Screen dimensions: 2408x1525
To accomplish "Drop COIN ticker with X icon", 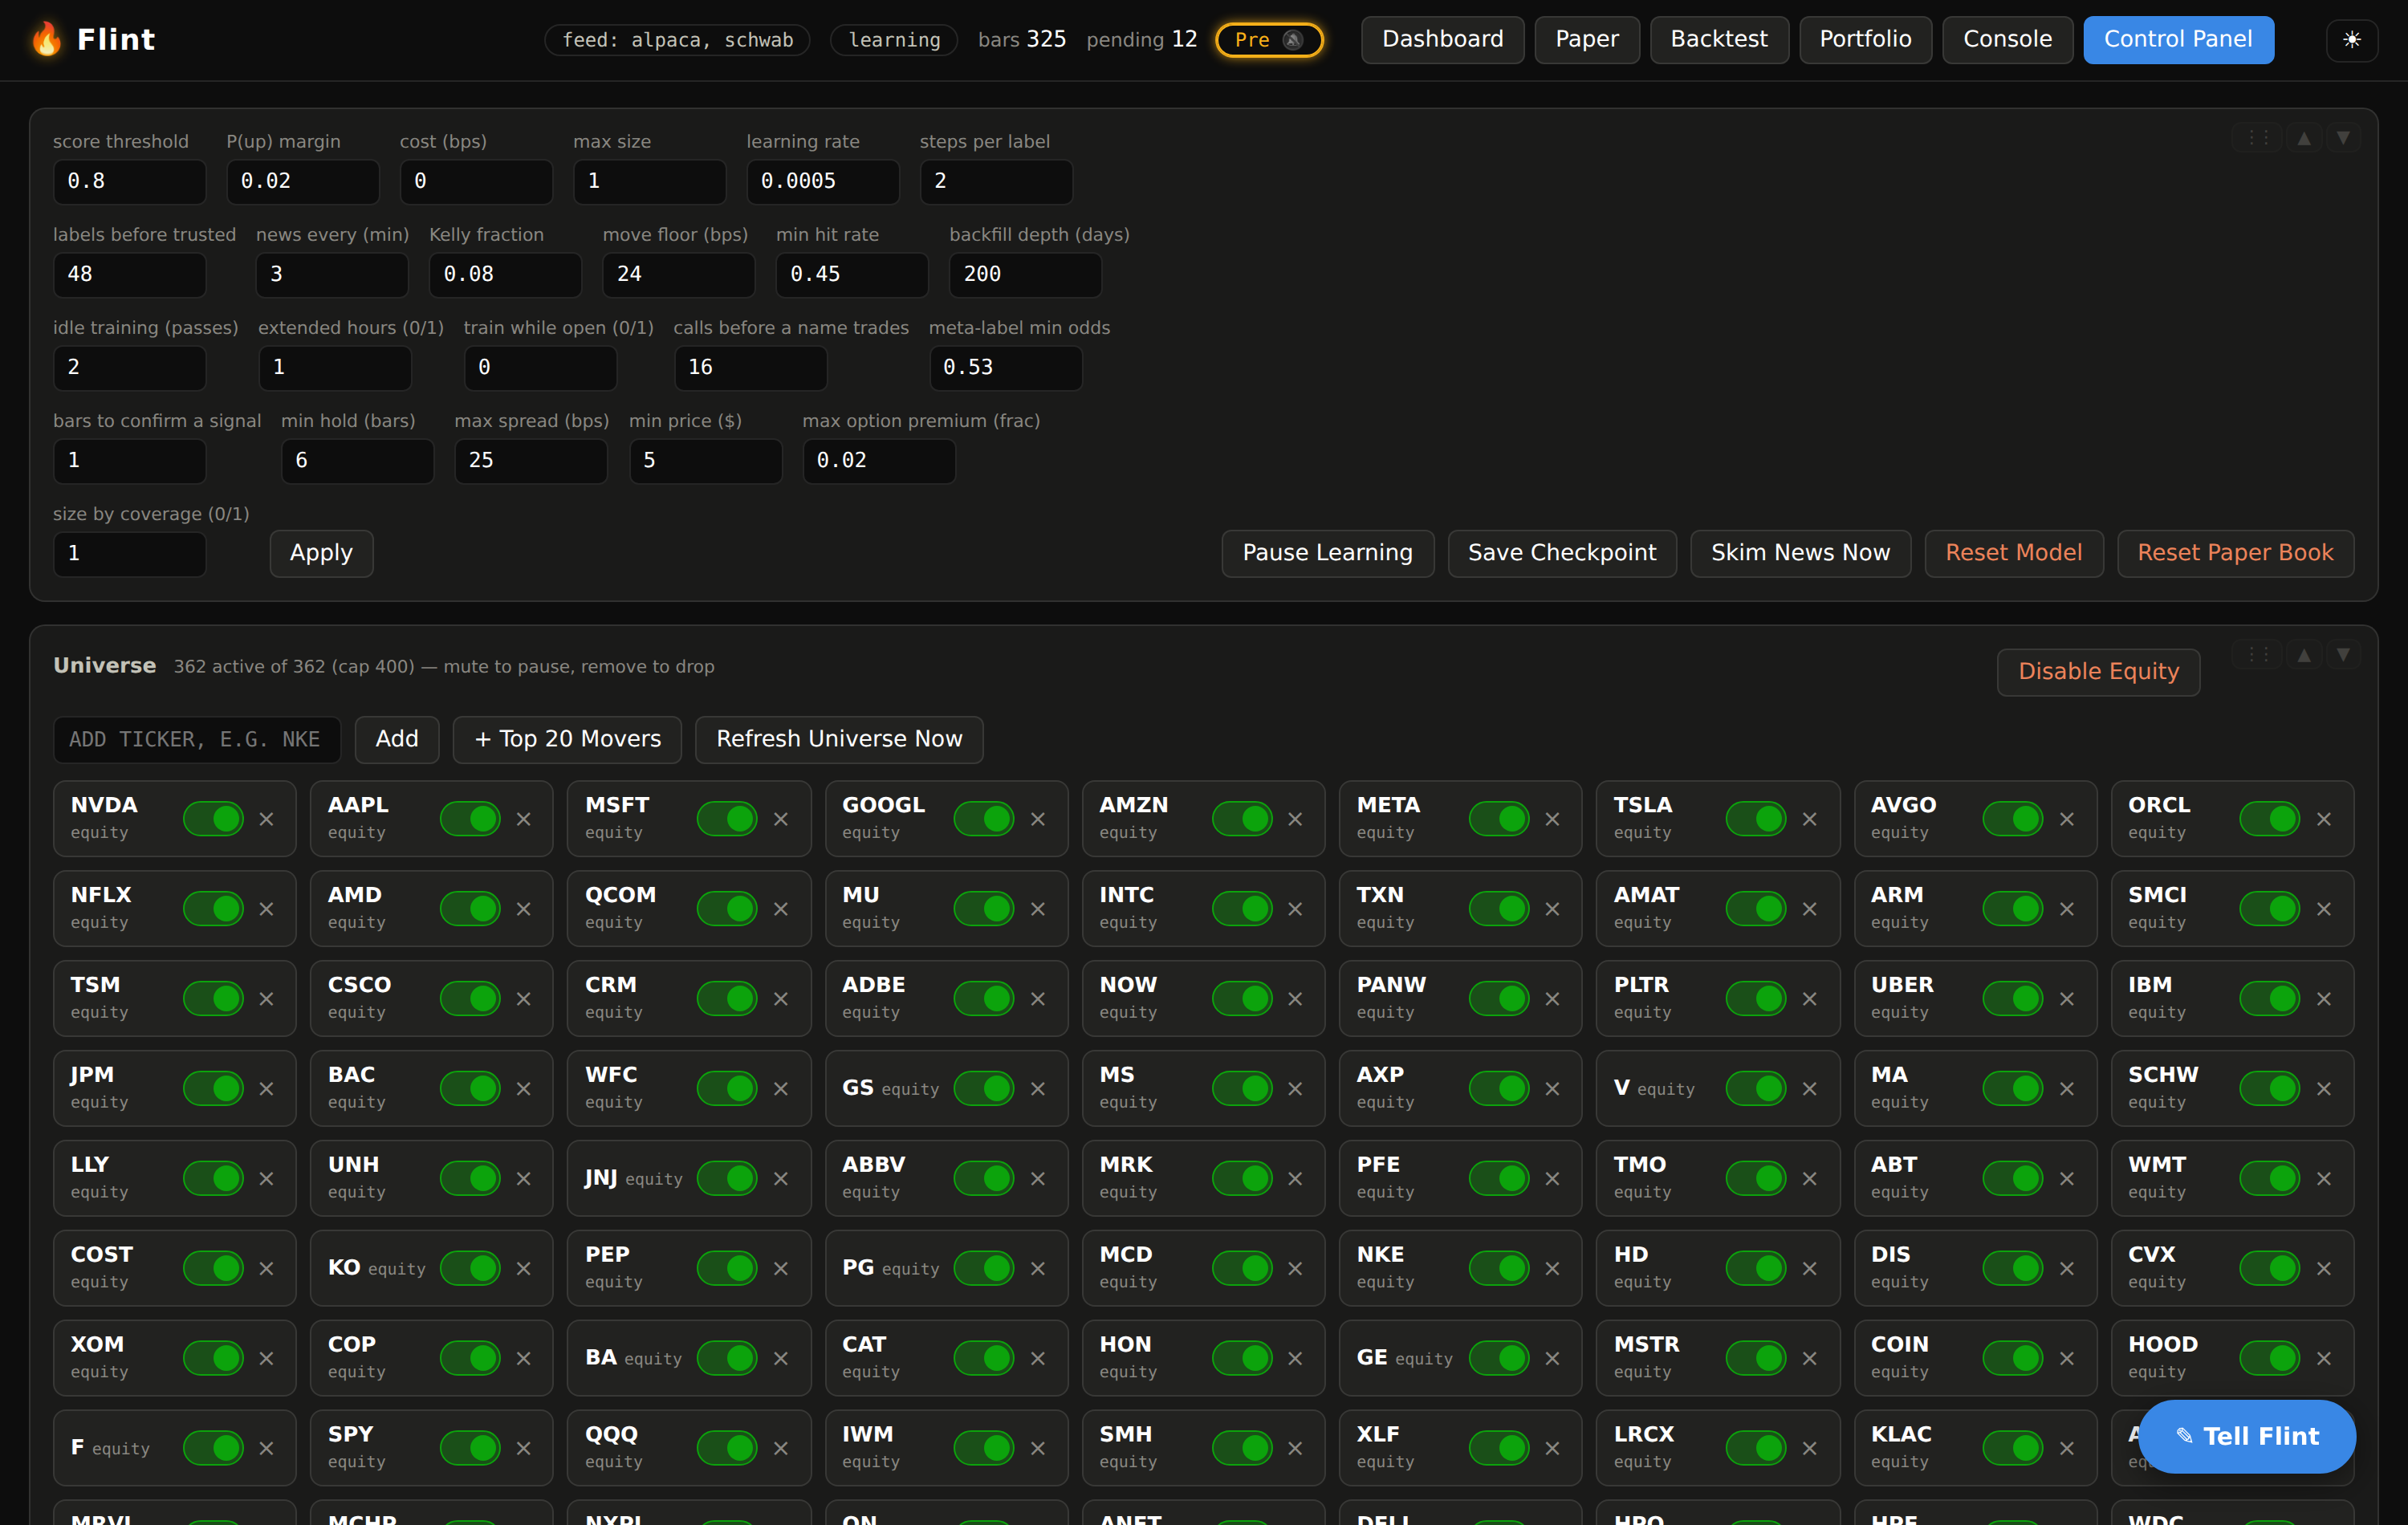I will click(x=2066, y=1358).
